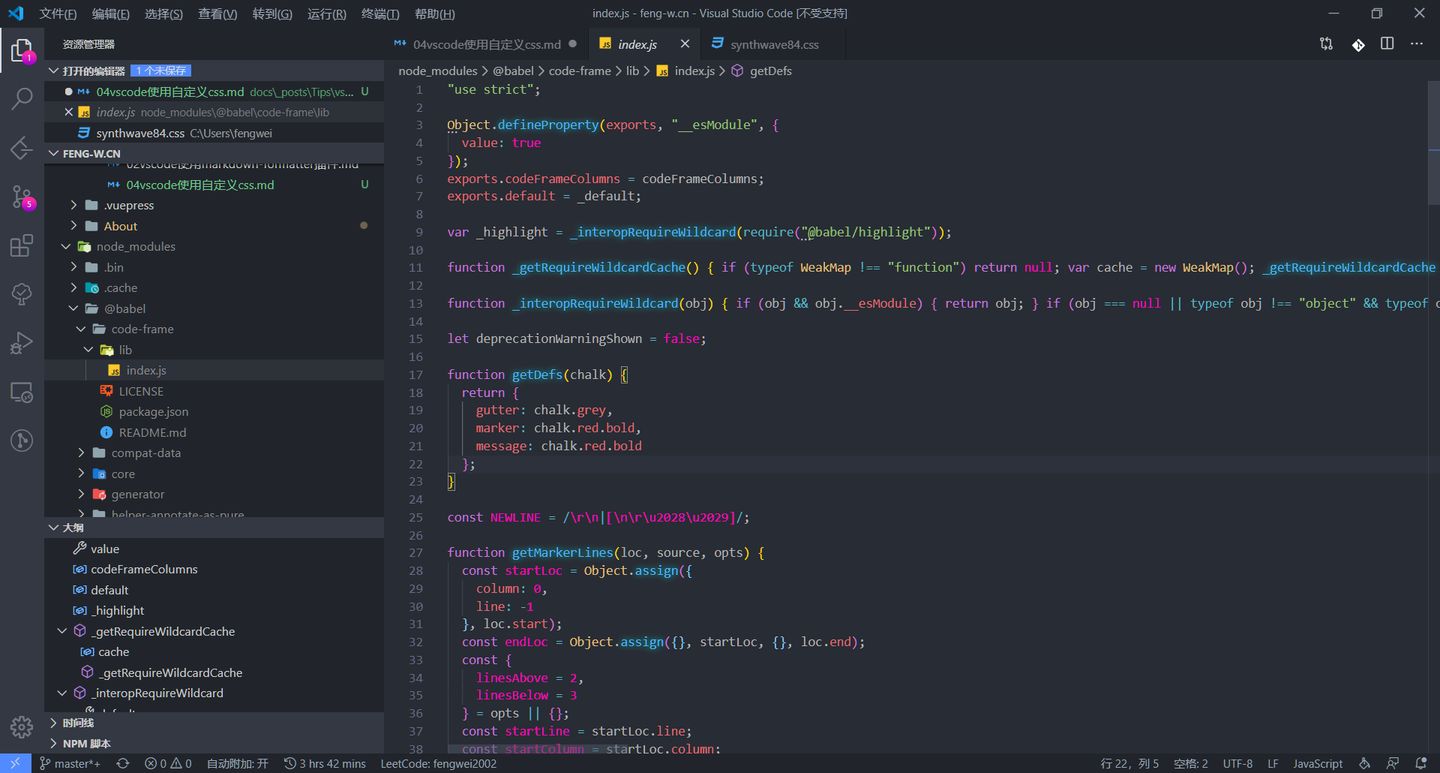Go to line via 行 22, 列 5 in the status bar
Image resolution: width=1440 pixels, height=773 pixels.
(1130, 763)
